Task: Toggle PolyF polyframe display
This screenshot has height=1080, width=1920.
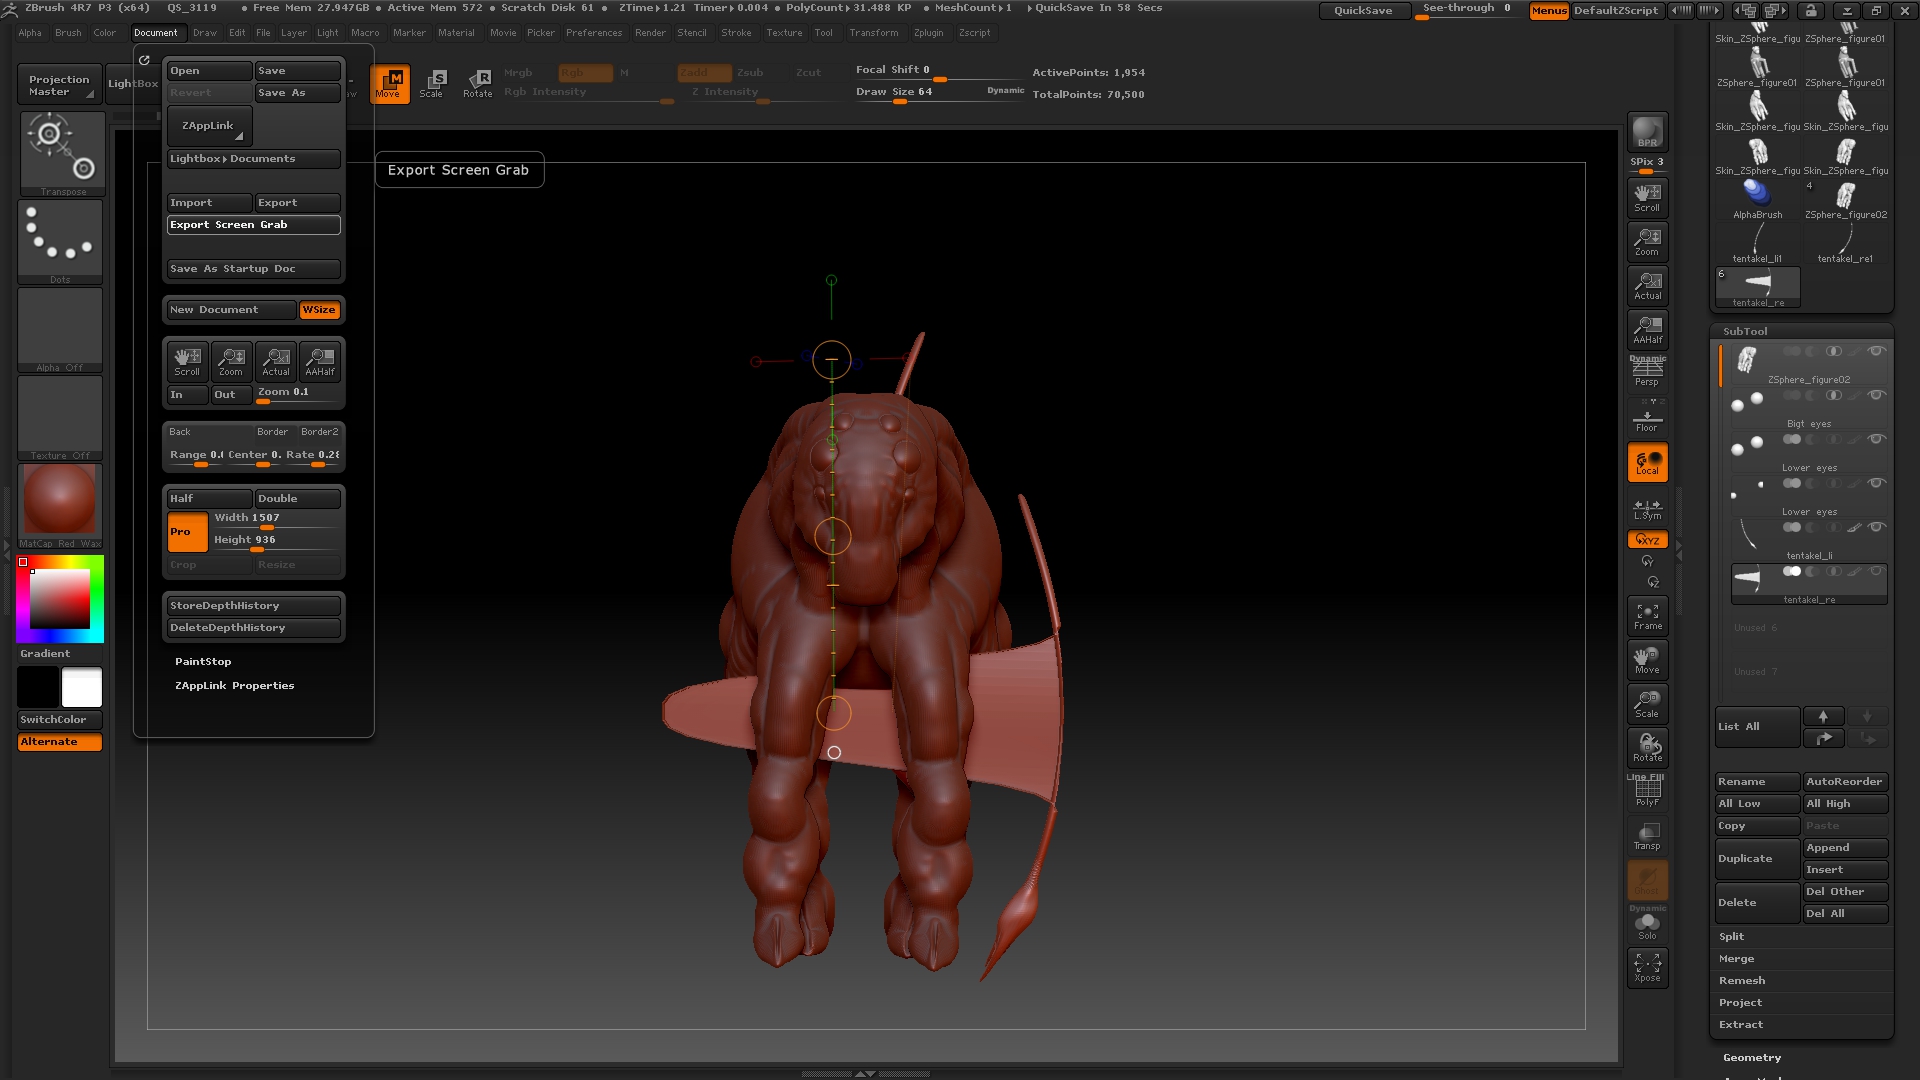Action: (x=1647, y=792)
